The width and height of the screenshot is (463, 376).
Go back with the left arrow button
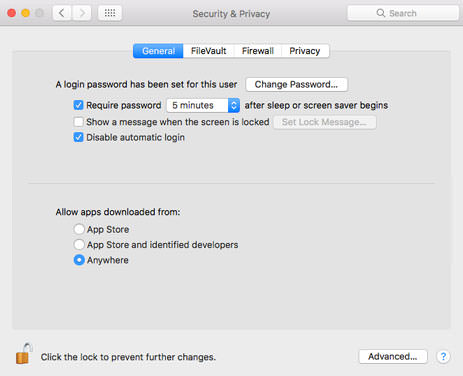pyautogui.click(x=62, y=13)
